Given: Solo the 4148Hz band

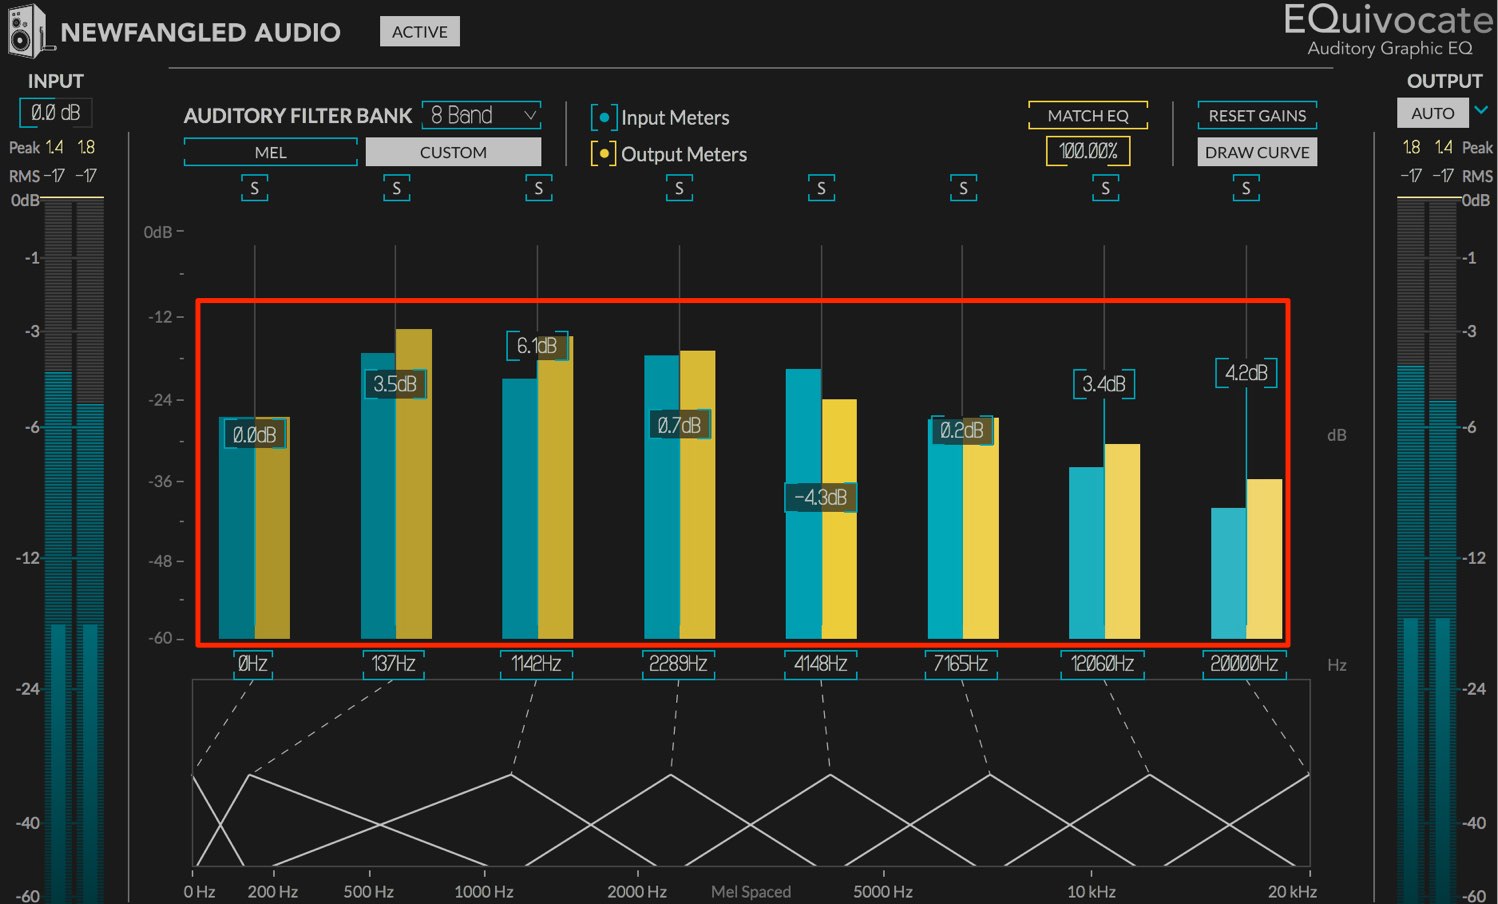Looking at the screenshot, I should (x=821, y=188).
